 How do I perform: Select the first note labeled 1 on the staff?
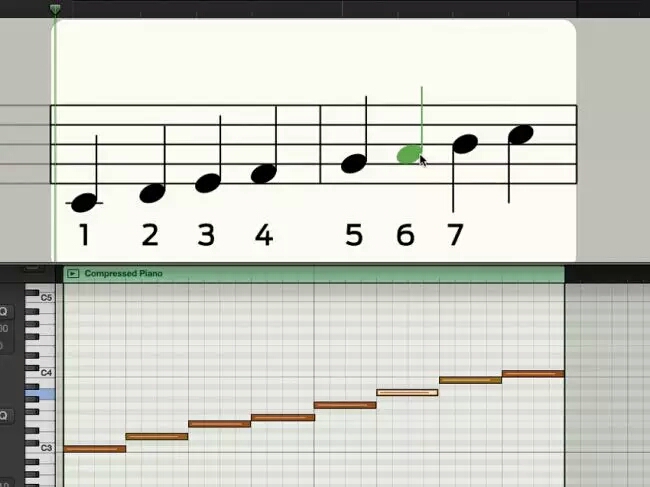tap(84, 203)
